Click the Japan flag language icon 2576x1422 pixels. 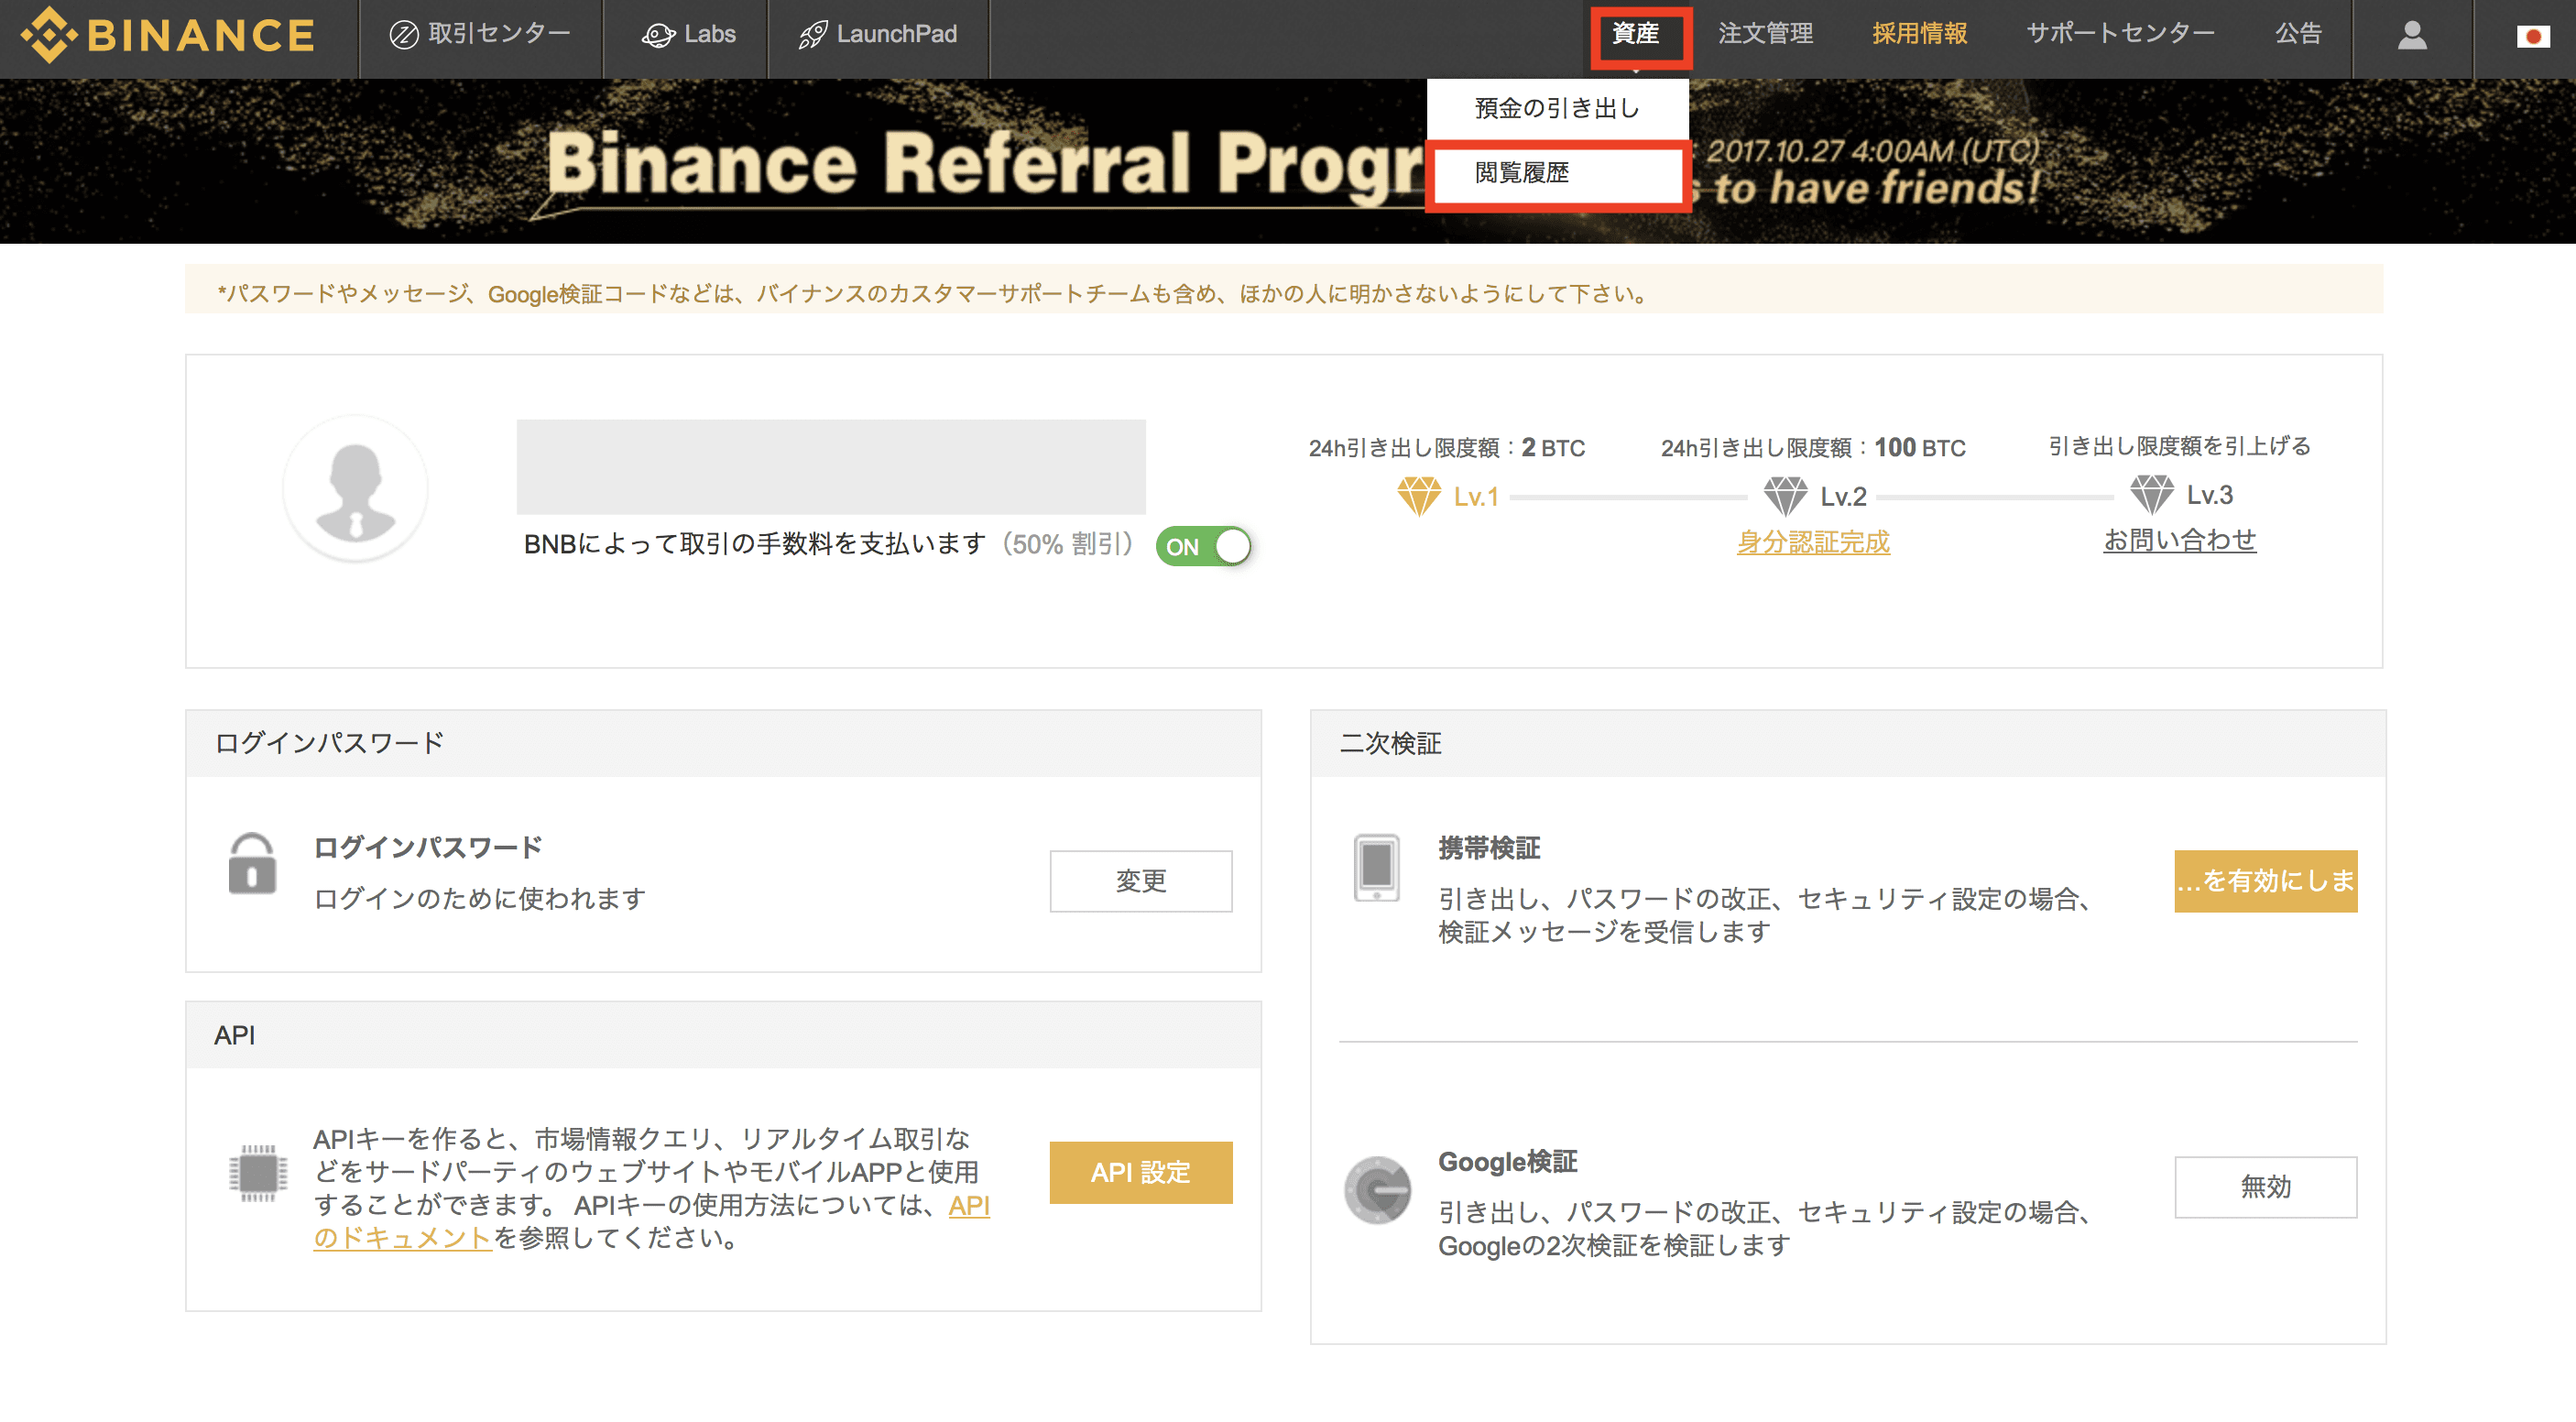click(x=2532, y=36)
